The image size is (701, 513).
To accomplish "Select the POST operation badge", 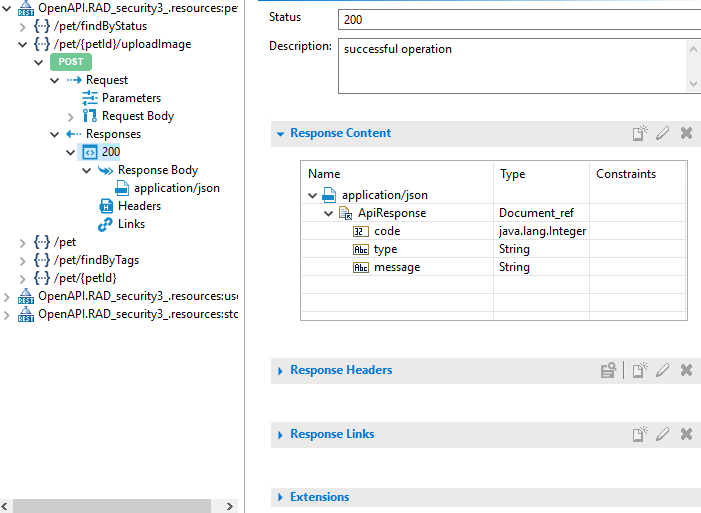I will tap(70, 62).
